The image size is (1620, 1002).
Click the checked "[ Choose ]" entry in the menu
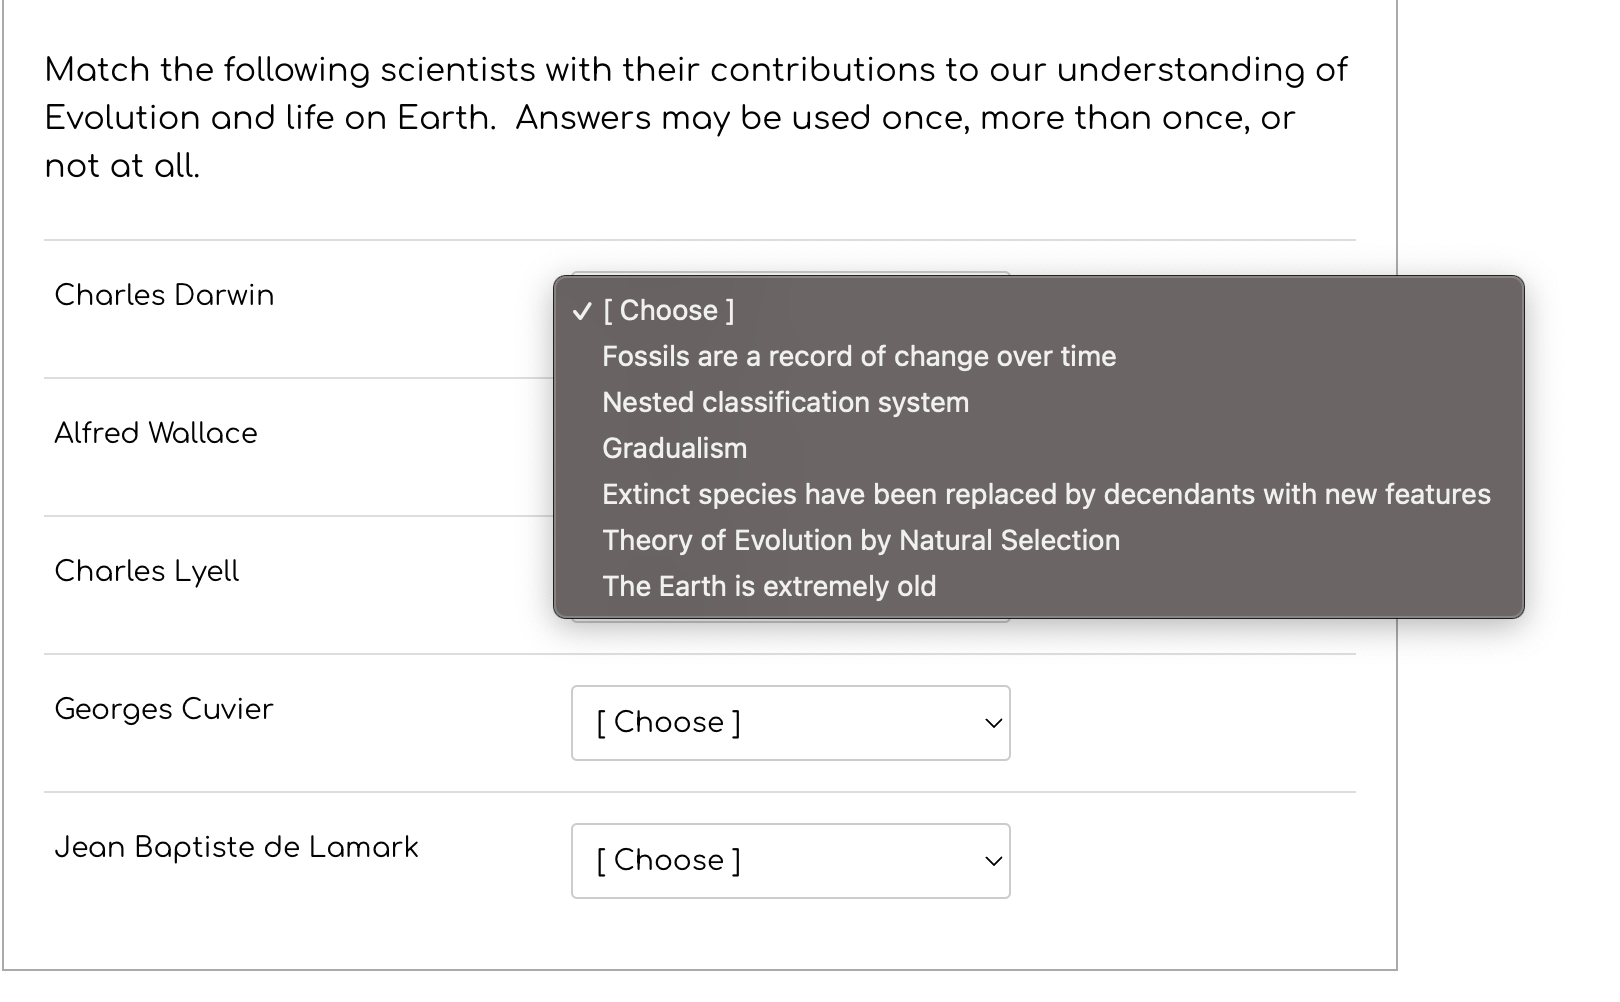[667, 311]
